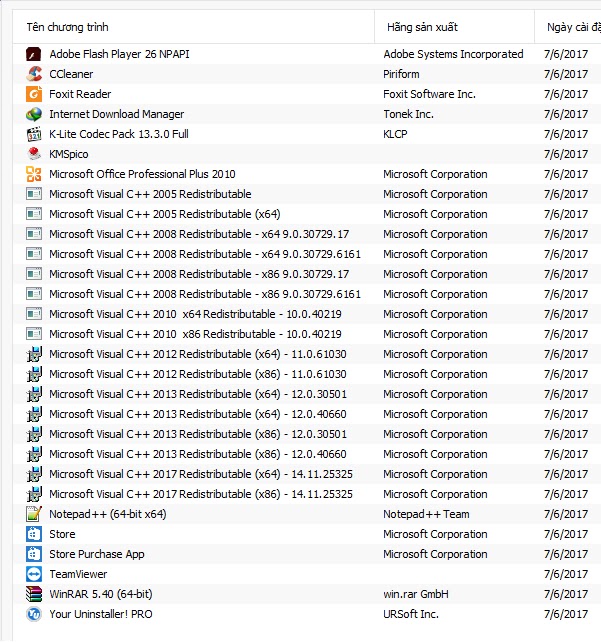Select Visual C++ 2013 (x64) 12.0.40660 name

point(198,414)
